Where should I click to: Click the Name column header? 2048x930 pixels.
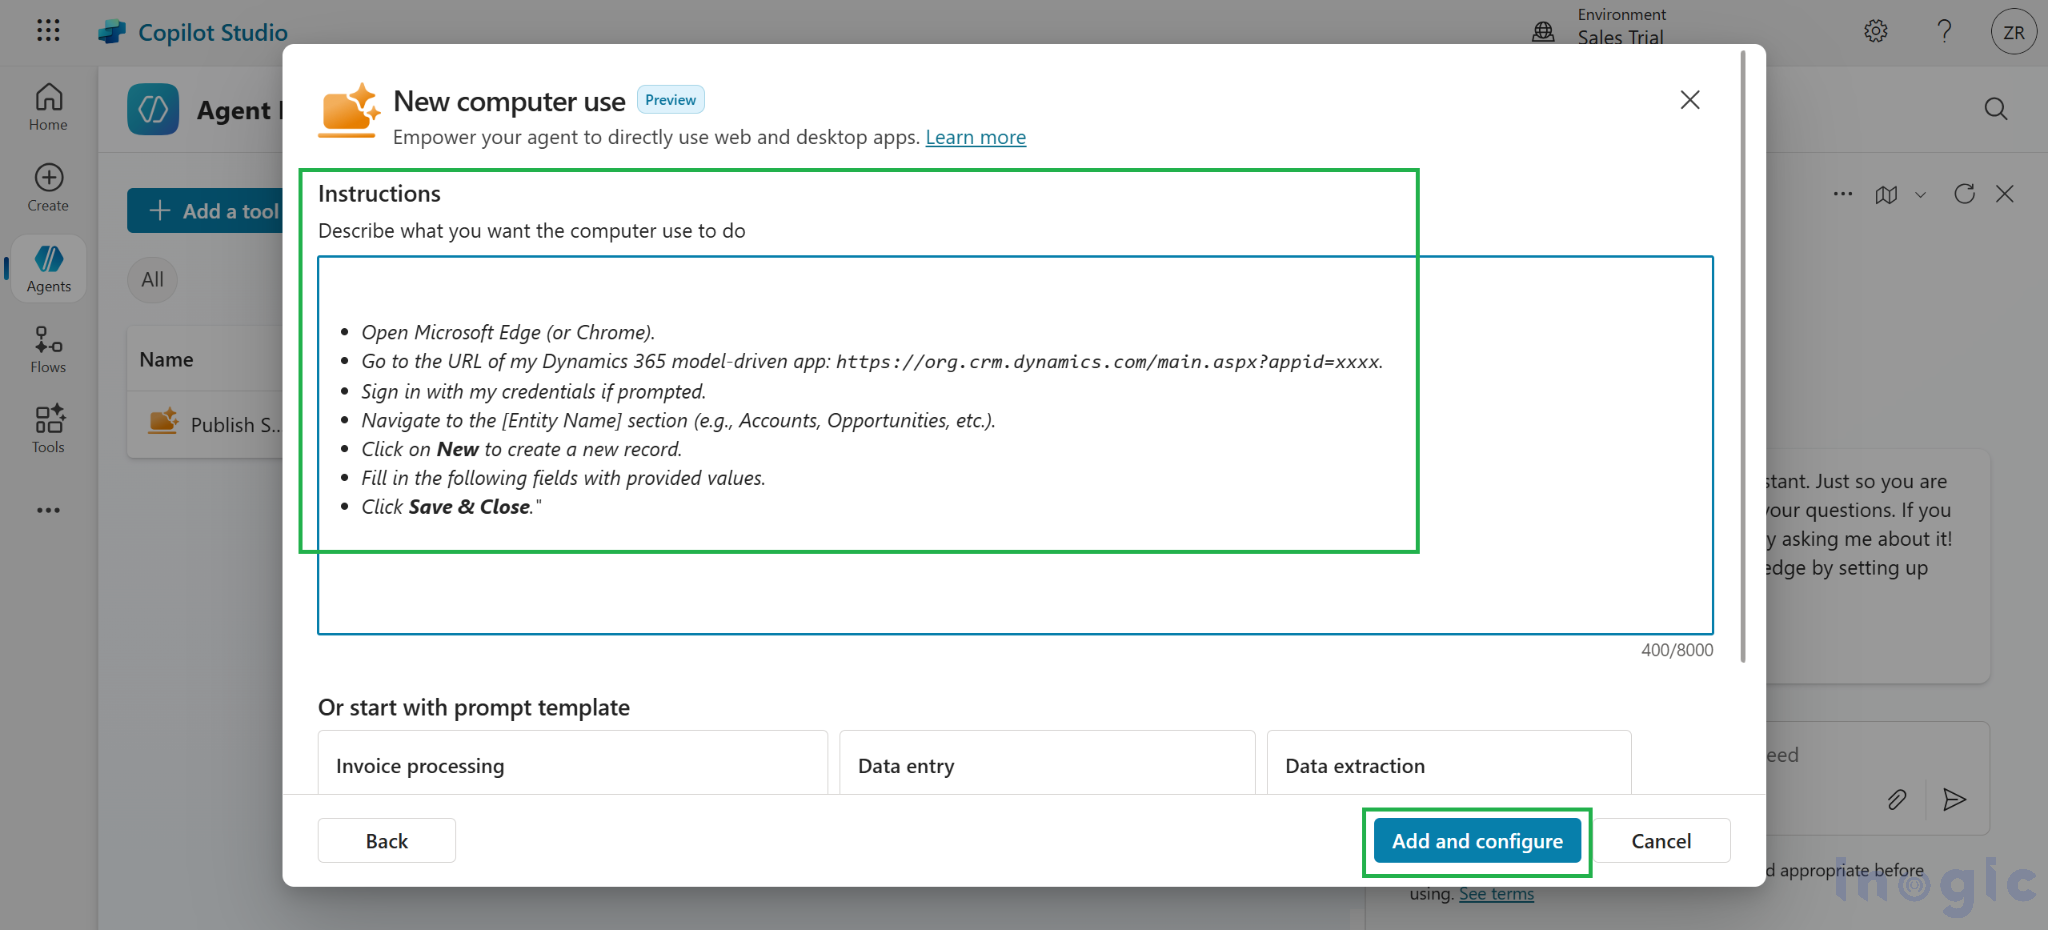pyautogui.click(x=167, y=359)
